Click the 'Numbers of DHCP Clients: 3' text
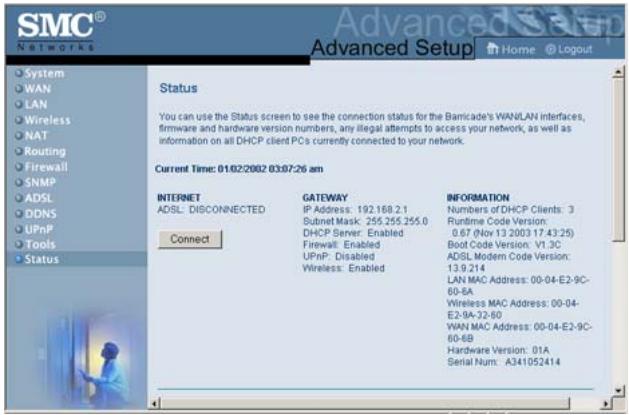Viewport: 629px width, 415px height. tap(510, 210)
